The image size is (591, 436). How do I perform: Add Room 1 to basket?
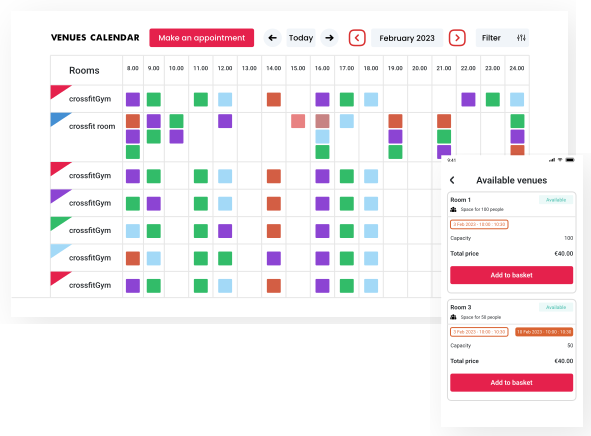click(x=511, y=275)
